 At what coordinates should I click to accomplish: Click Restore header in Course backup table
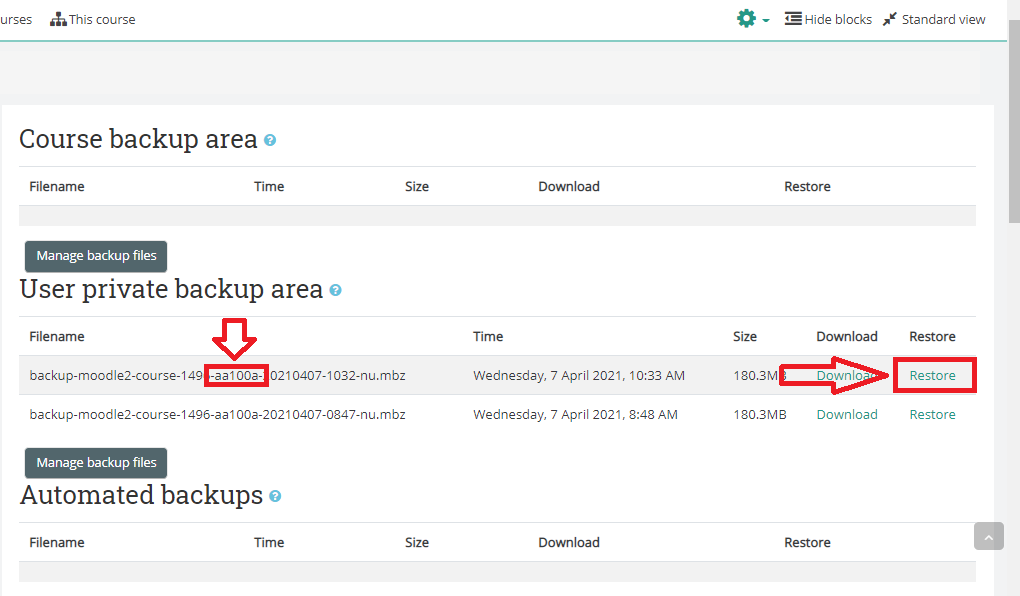click(x=807, y=187)
